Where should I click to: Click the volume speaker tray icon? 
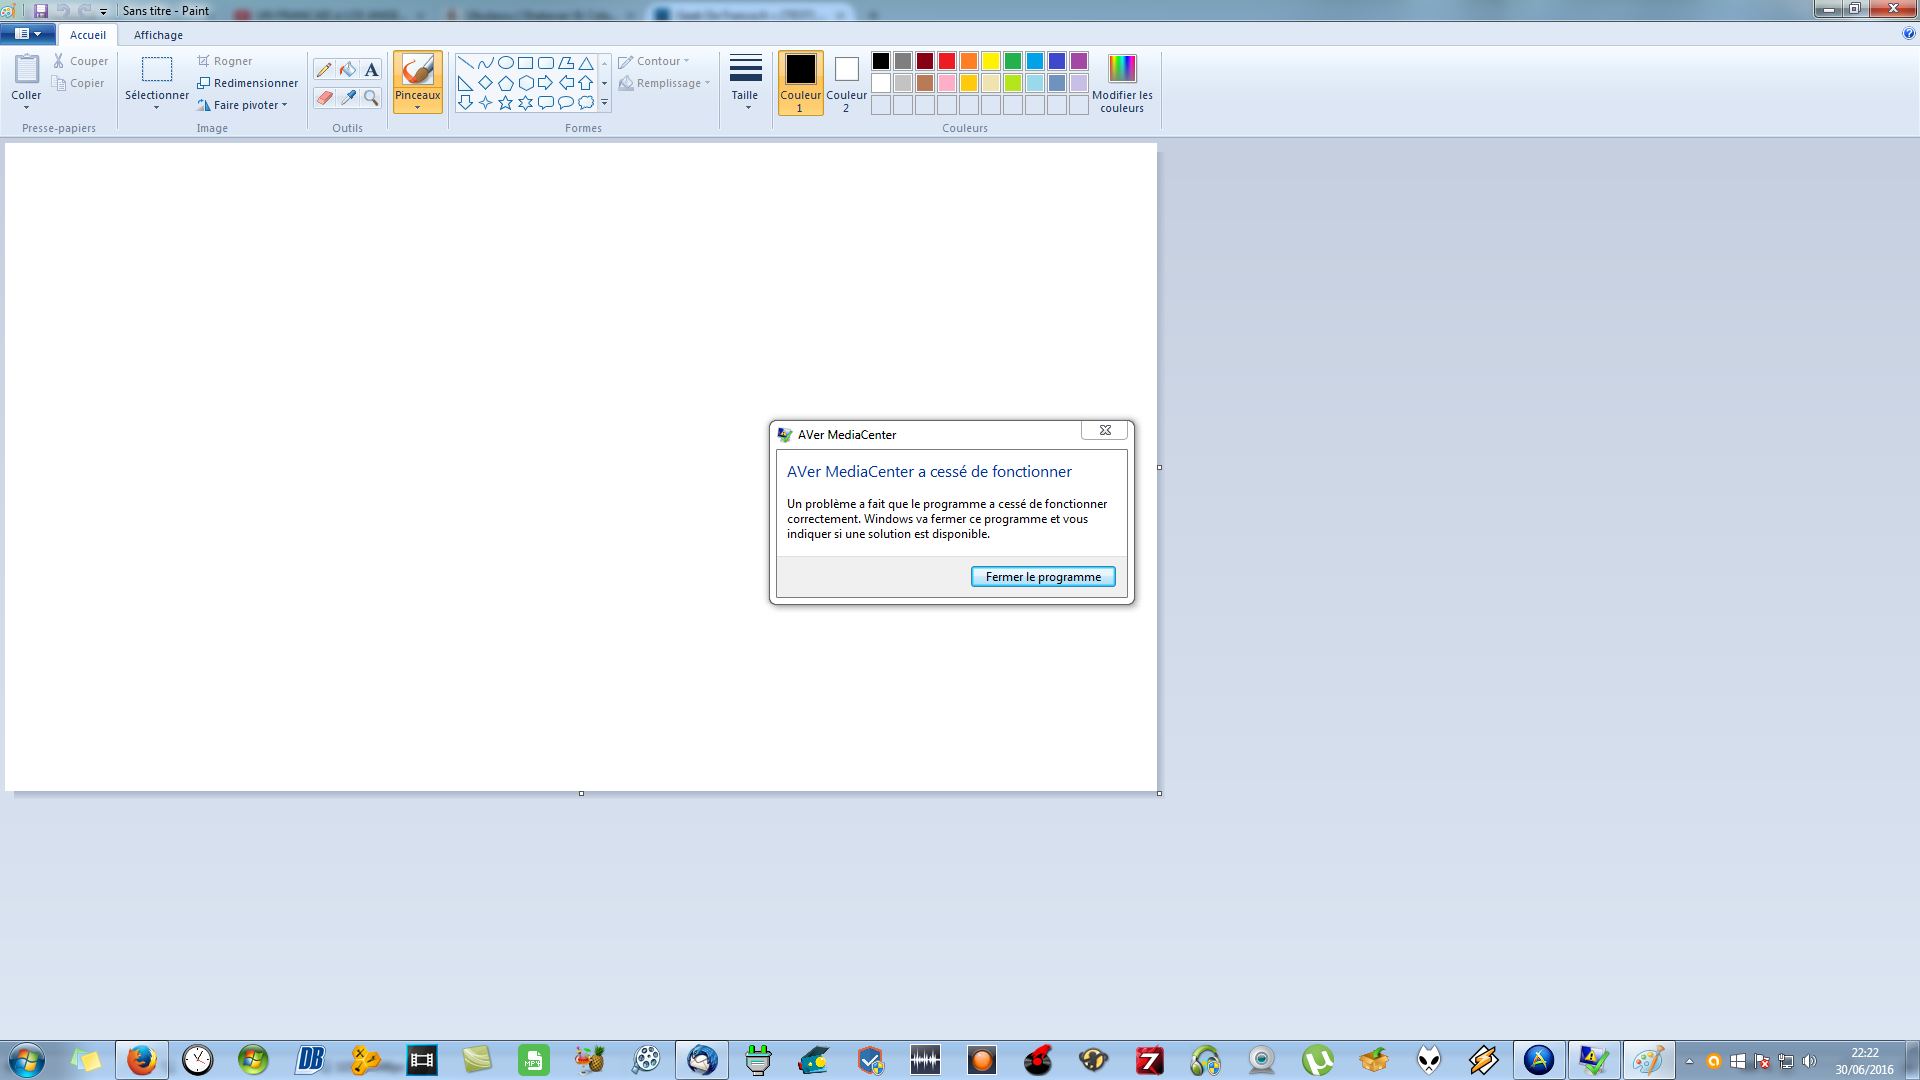[x=1809, y=1061]
